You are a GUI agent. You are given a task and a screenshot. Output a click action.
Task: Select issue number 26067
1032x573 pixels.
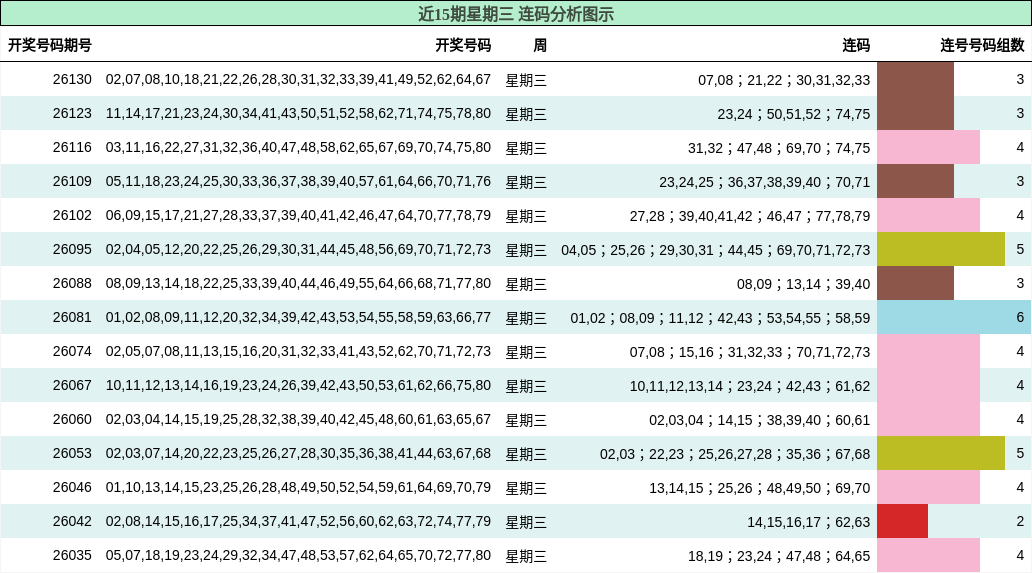tap(72, 386)
